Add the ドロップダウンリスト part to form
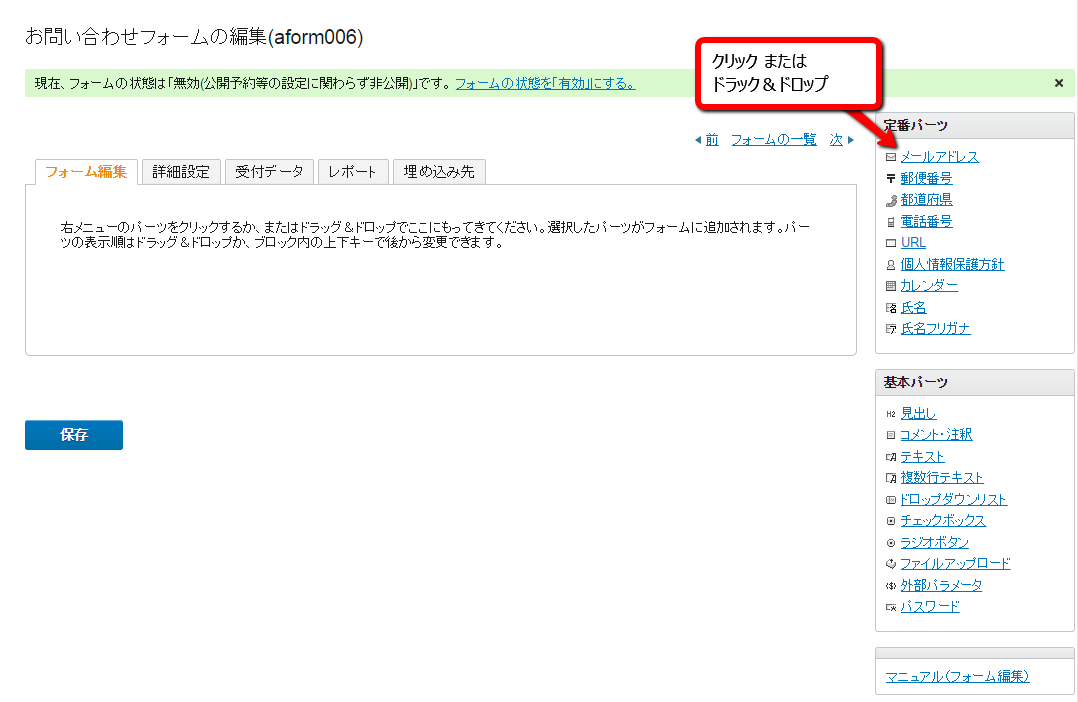 click(953, 499)
